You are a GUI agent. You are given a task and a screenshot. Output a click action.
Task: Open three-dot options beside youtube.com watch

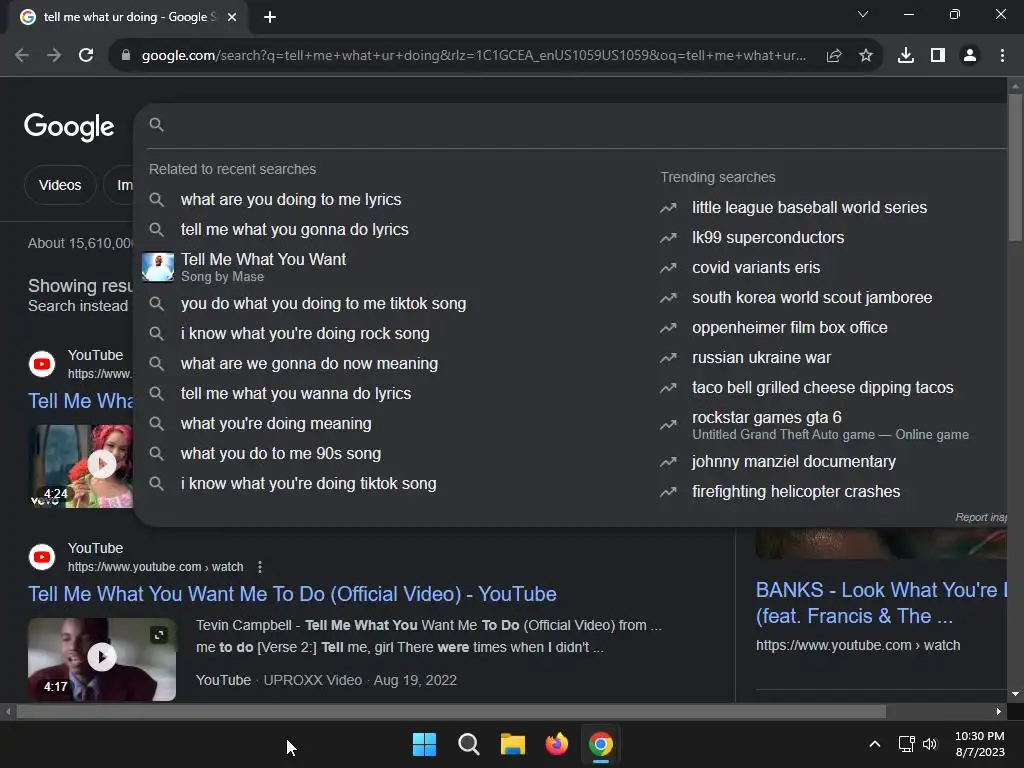[260, 567]
